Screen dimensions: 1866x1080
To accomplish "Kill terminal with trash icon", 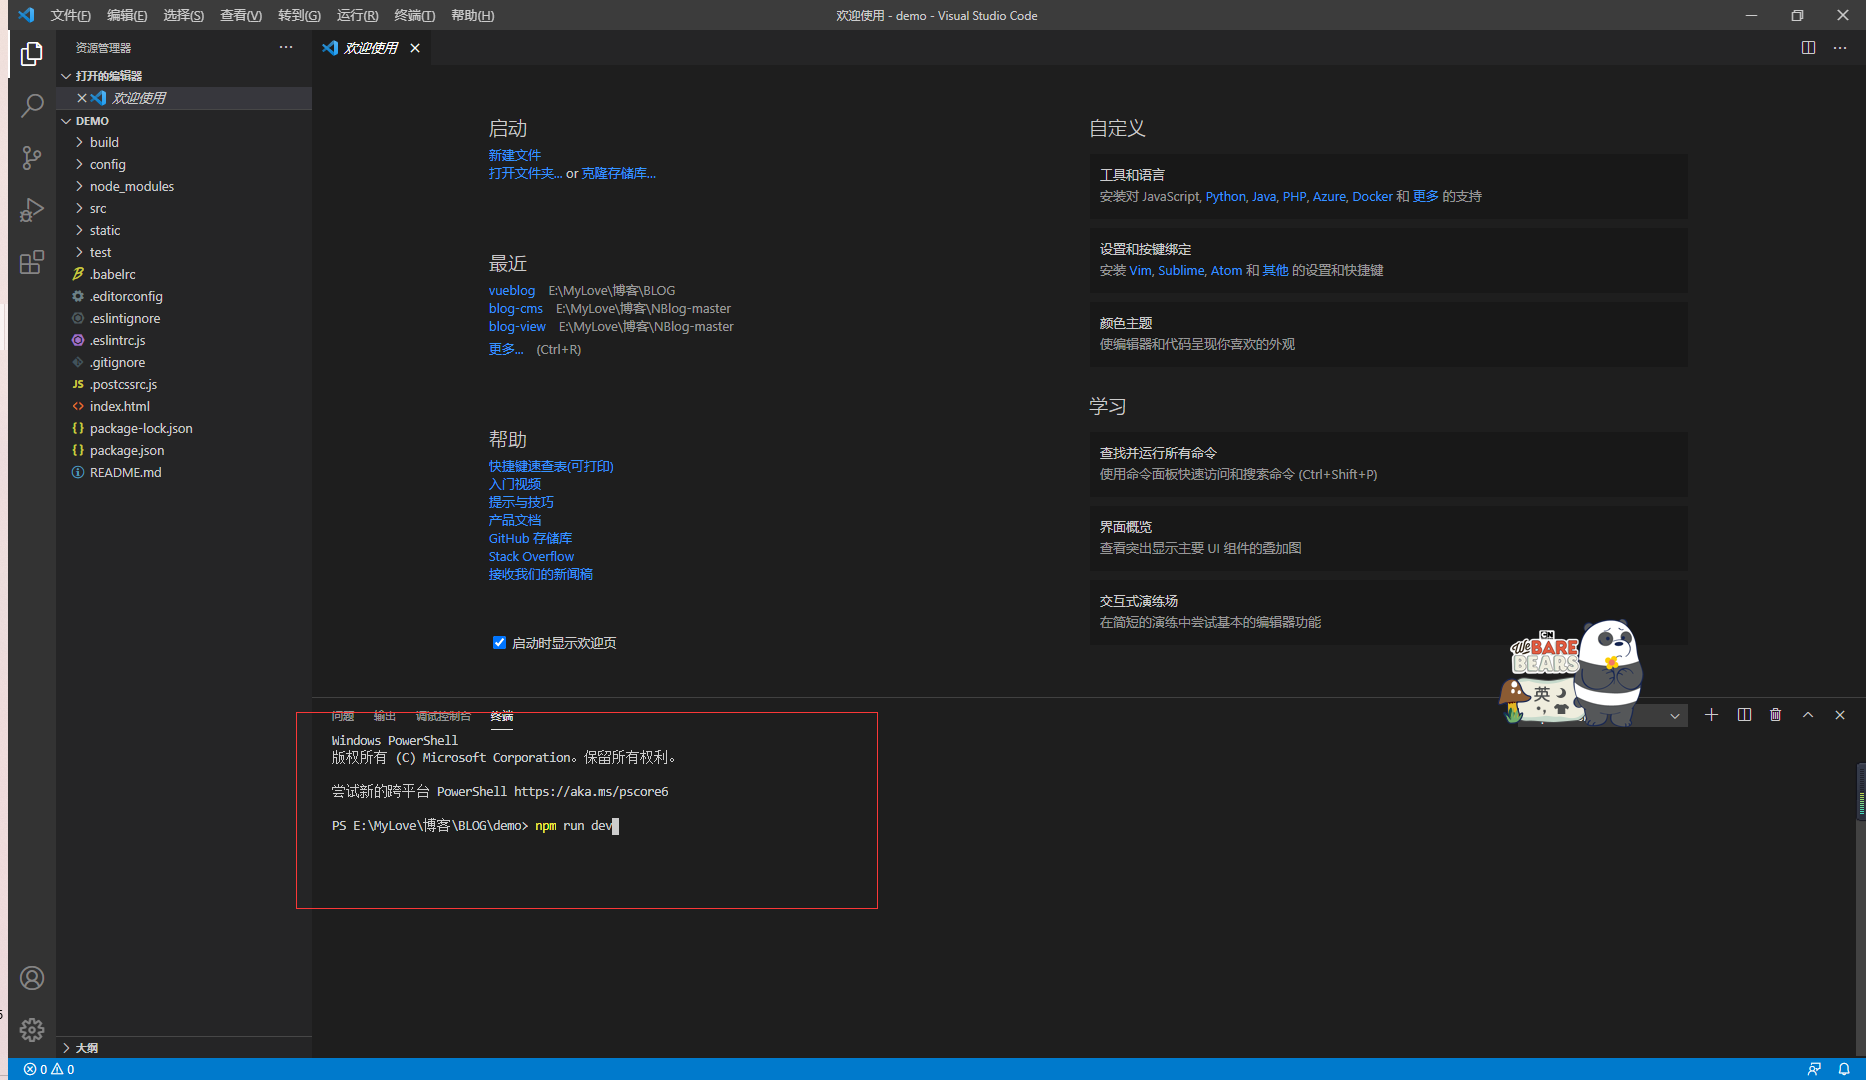I will tap(1776, 715).
